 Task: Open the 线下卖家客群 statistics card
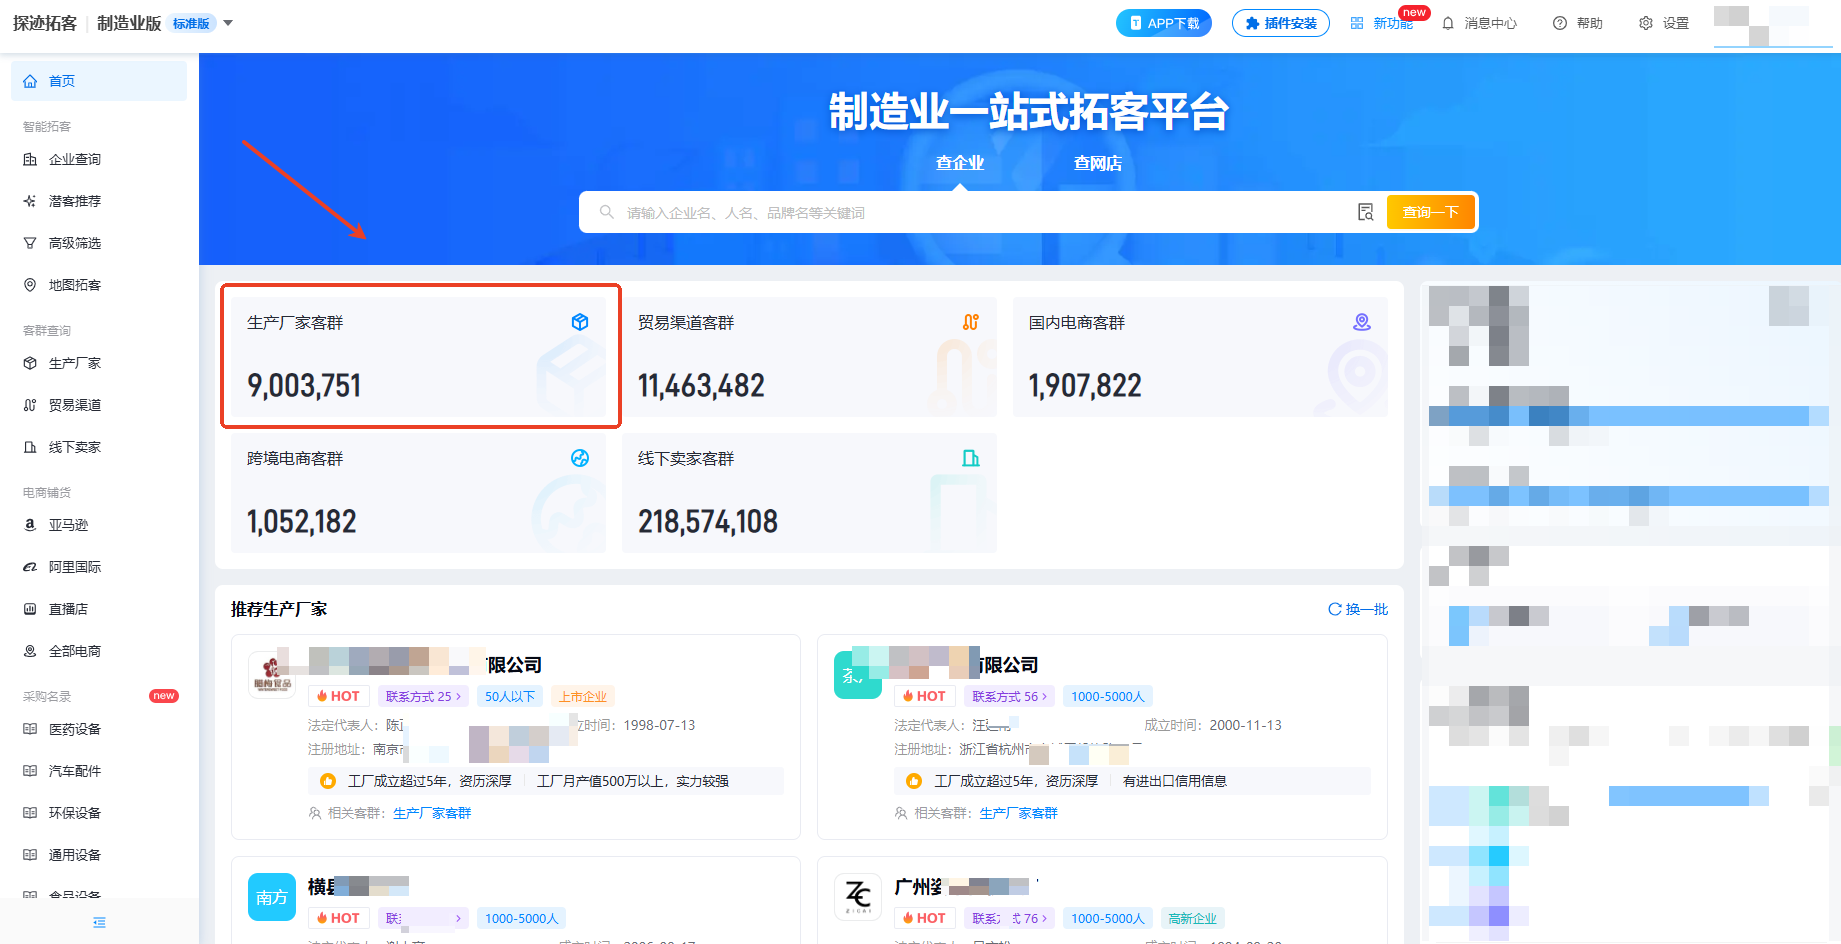808,493
